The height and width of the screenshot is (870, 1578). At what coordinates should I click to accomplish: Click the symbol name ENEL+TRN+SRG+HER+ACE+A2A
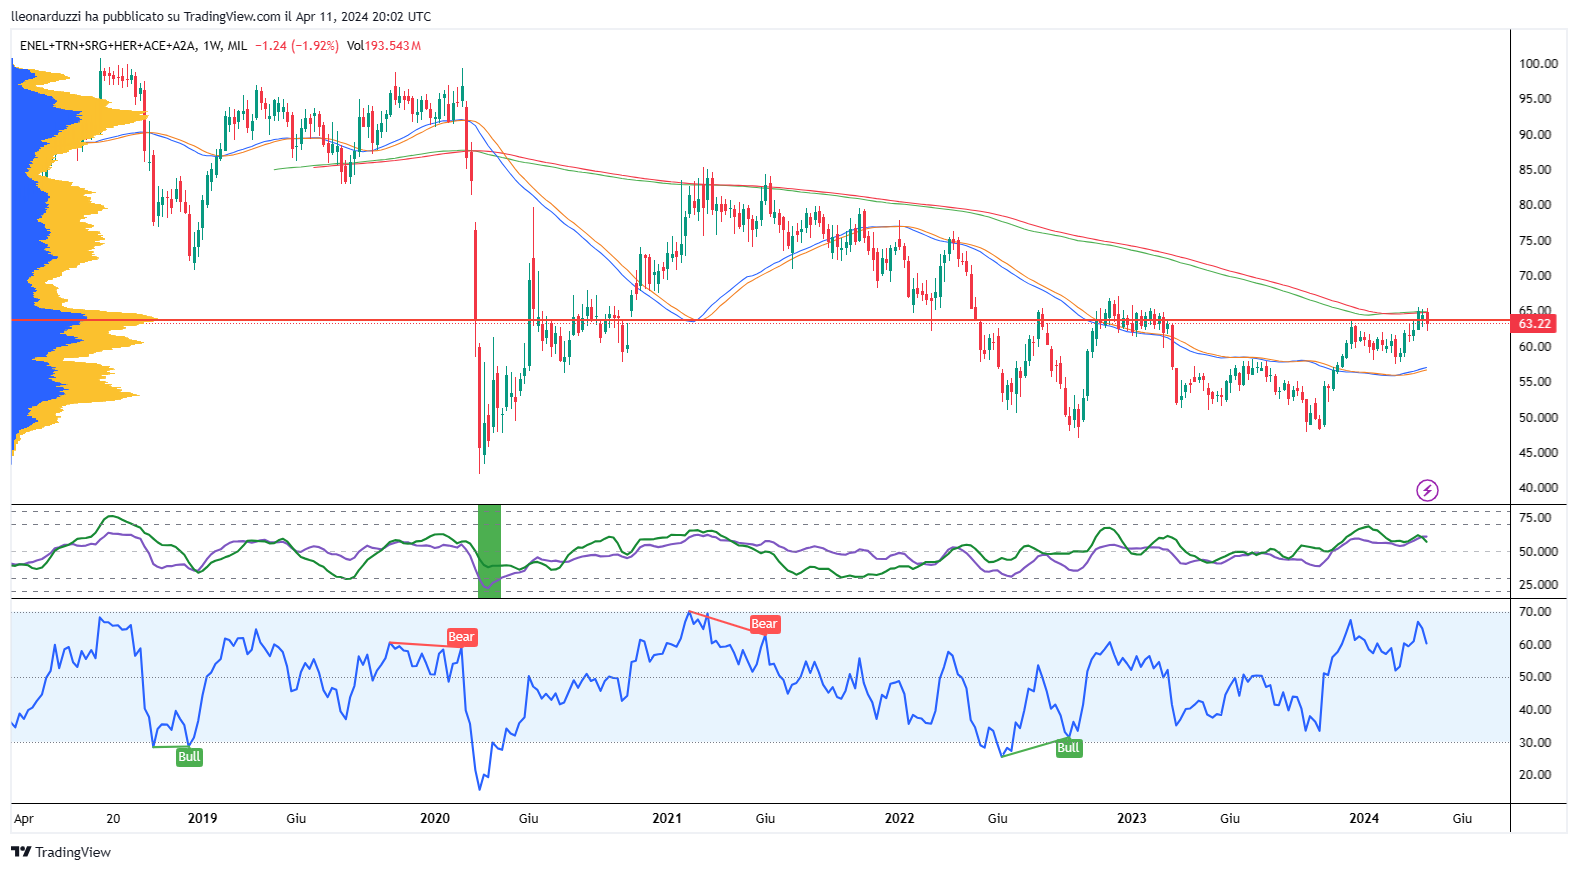(108, 46)
